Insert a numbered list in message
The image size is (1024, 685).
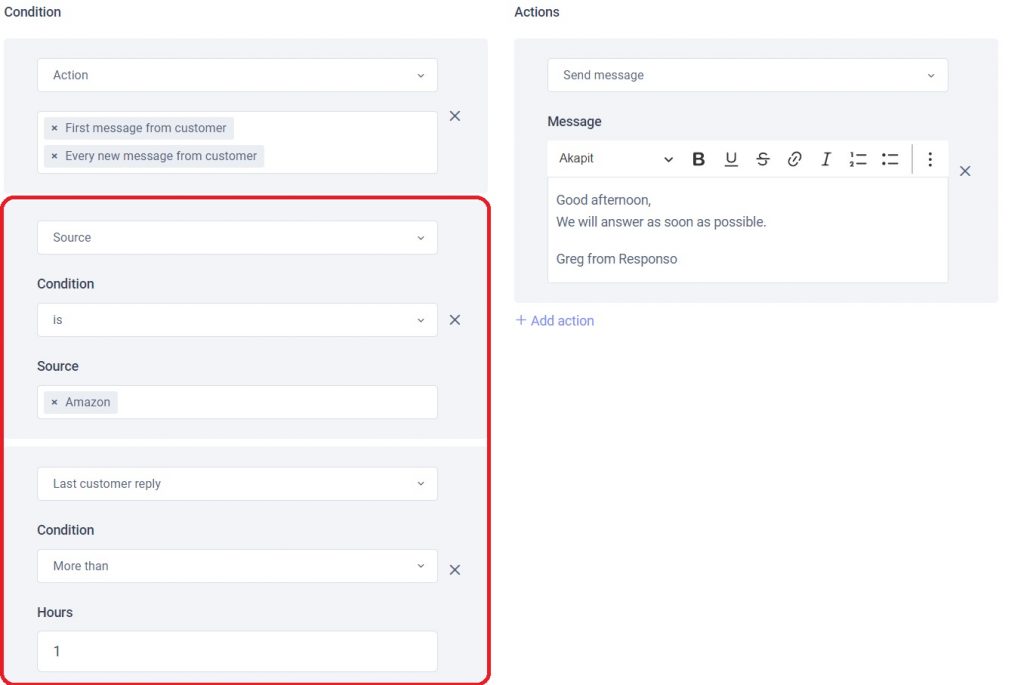pyautogui.click(x=858, y=159)
